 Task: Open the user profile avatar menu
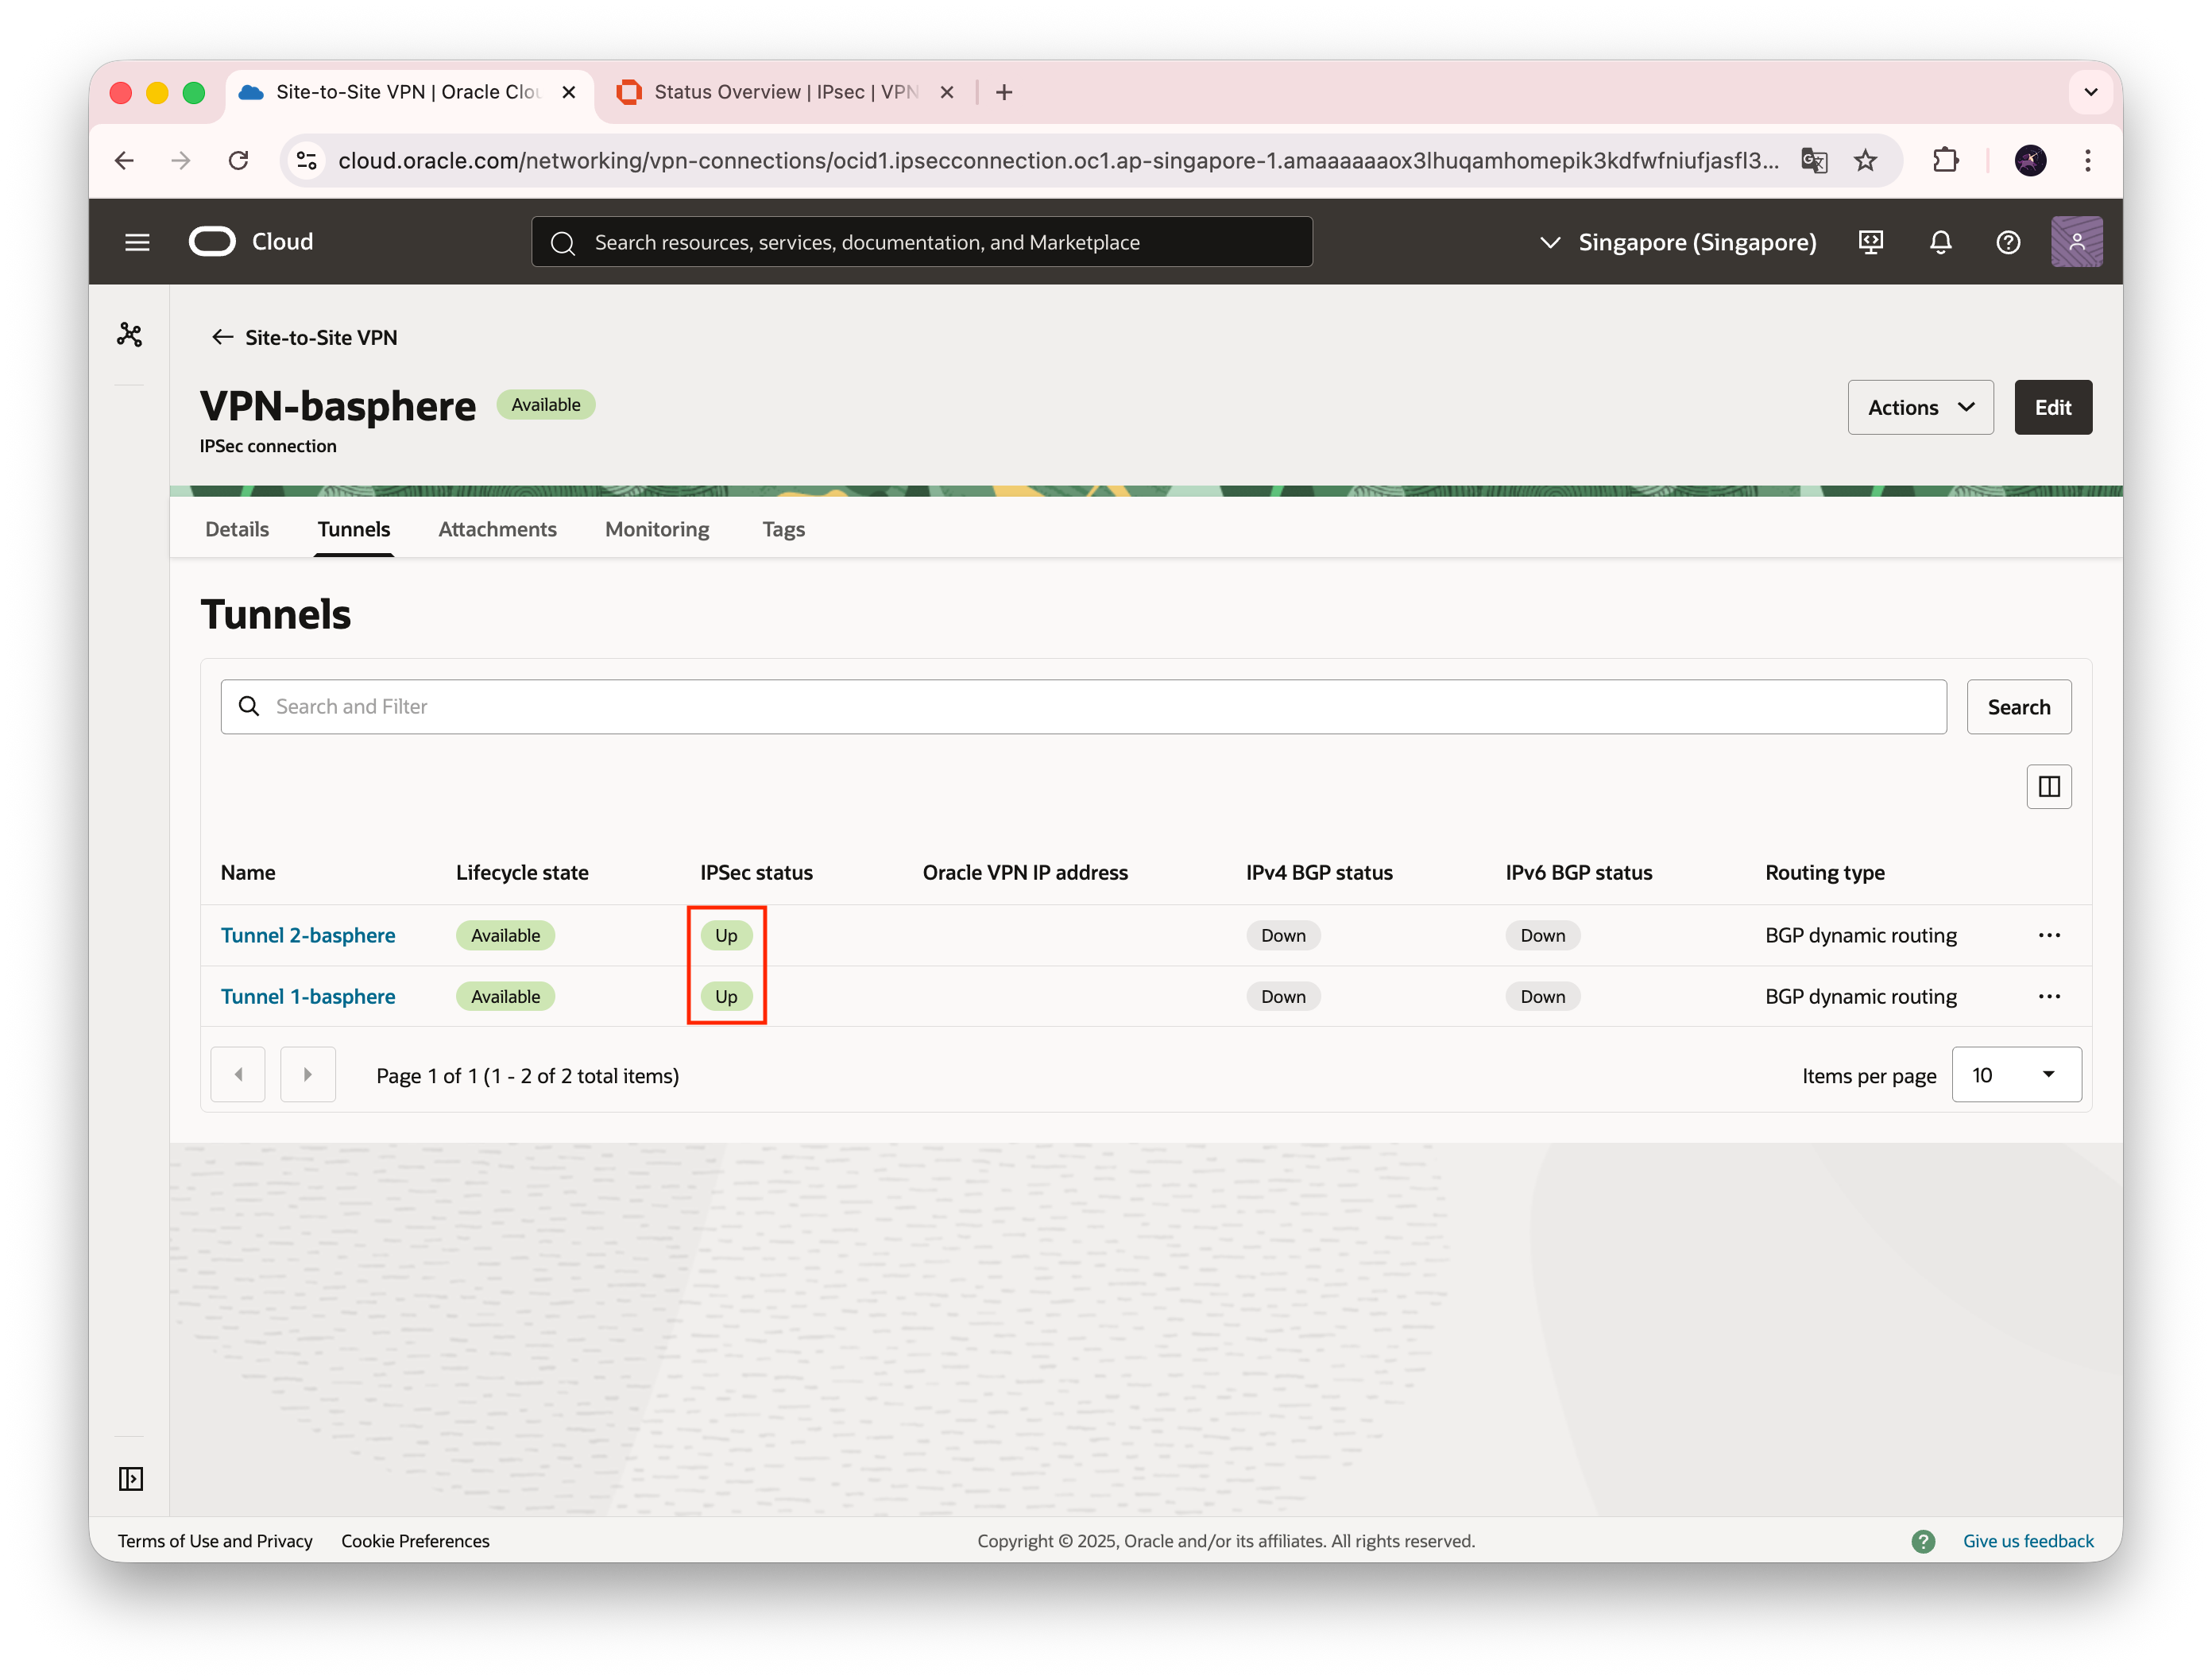2076,242
